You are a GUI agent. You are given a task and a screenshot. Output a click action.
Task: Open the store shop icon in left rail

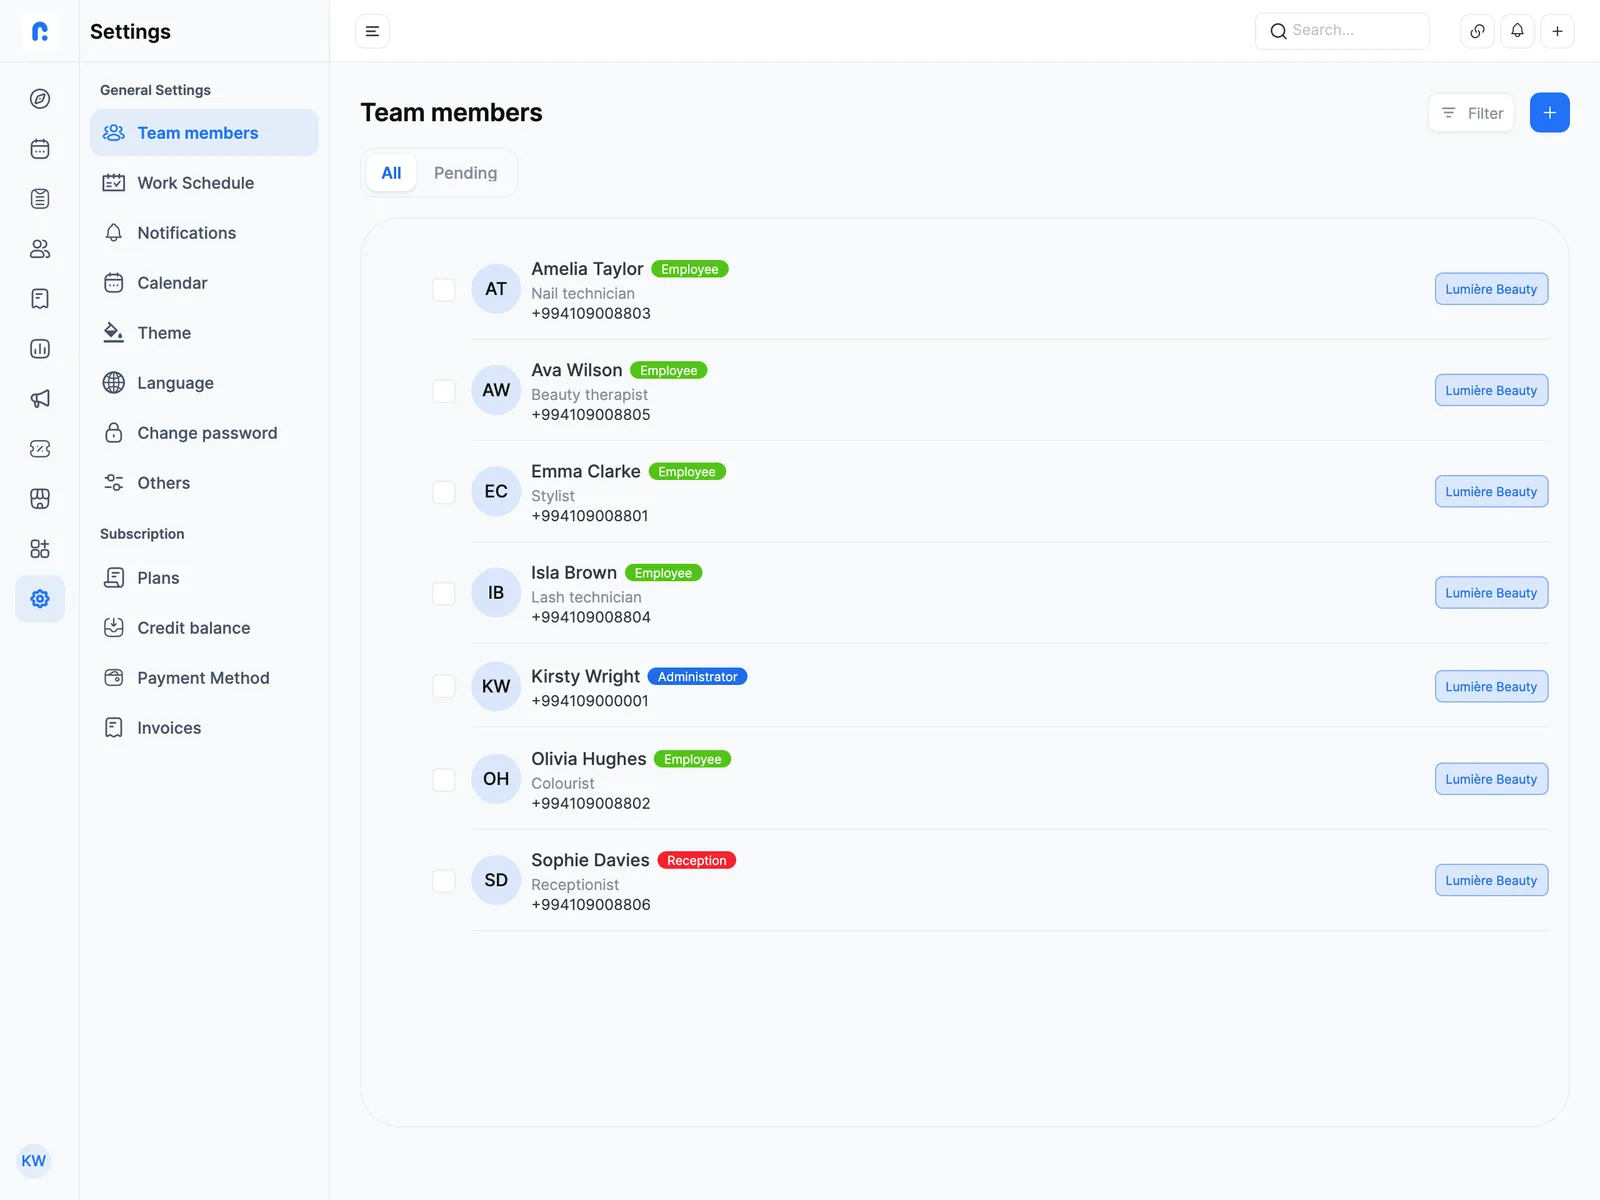pos(40,499)
